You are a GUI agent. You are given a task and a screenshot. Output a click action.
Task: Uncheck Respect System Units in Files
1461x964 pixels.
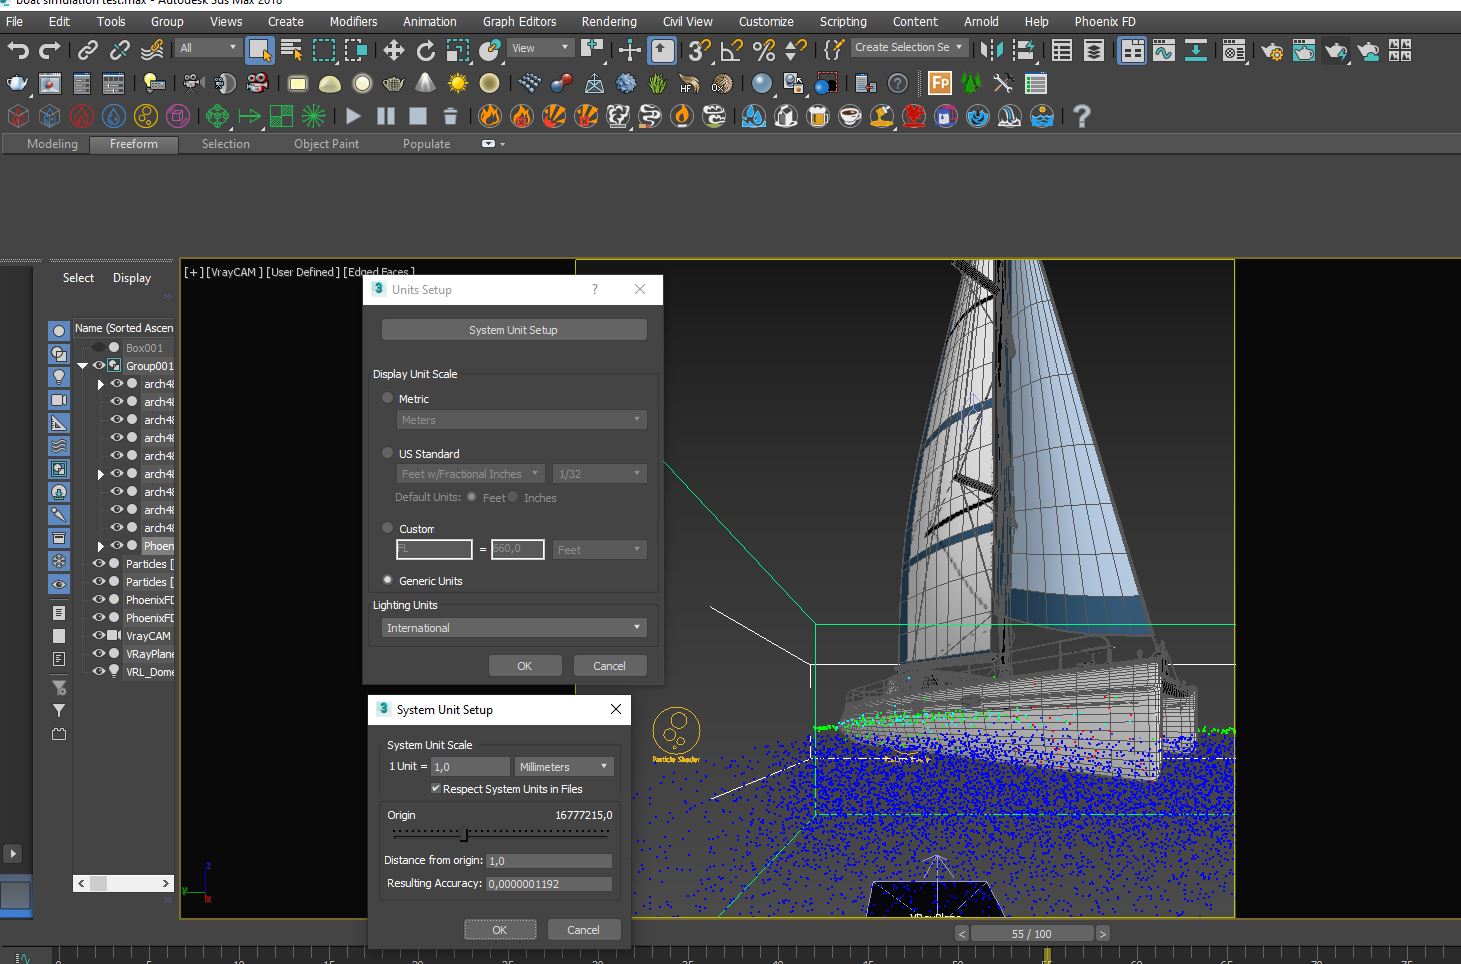click(436, 788)
